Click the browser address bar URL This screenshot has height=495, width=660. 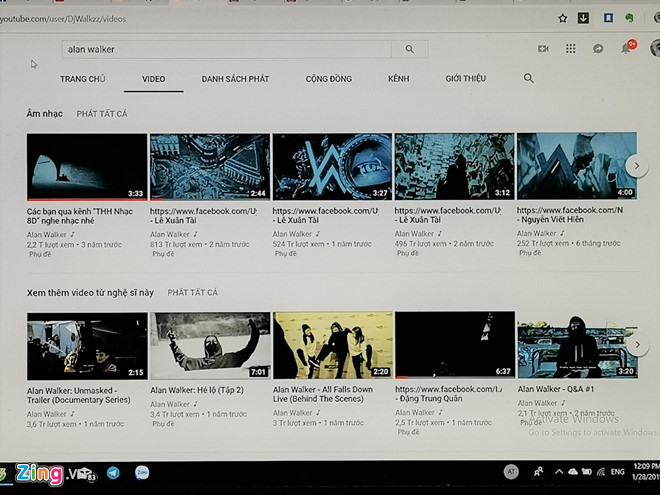pos(63,19)
